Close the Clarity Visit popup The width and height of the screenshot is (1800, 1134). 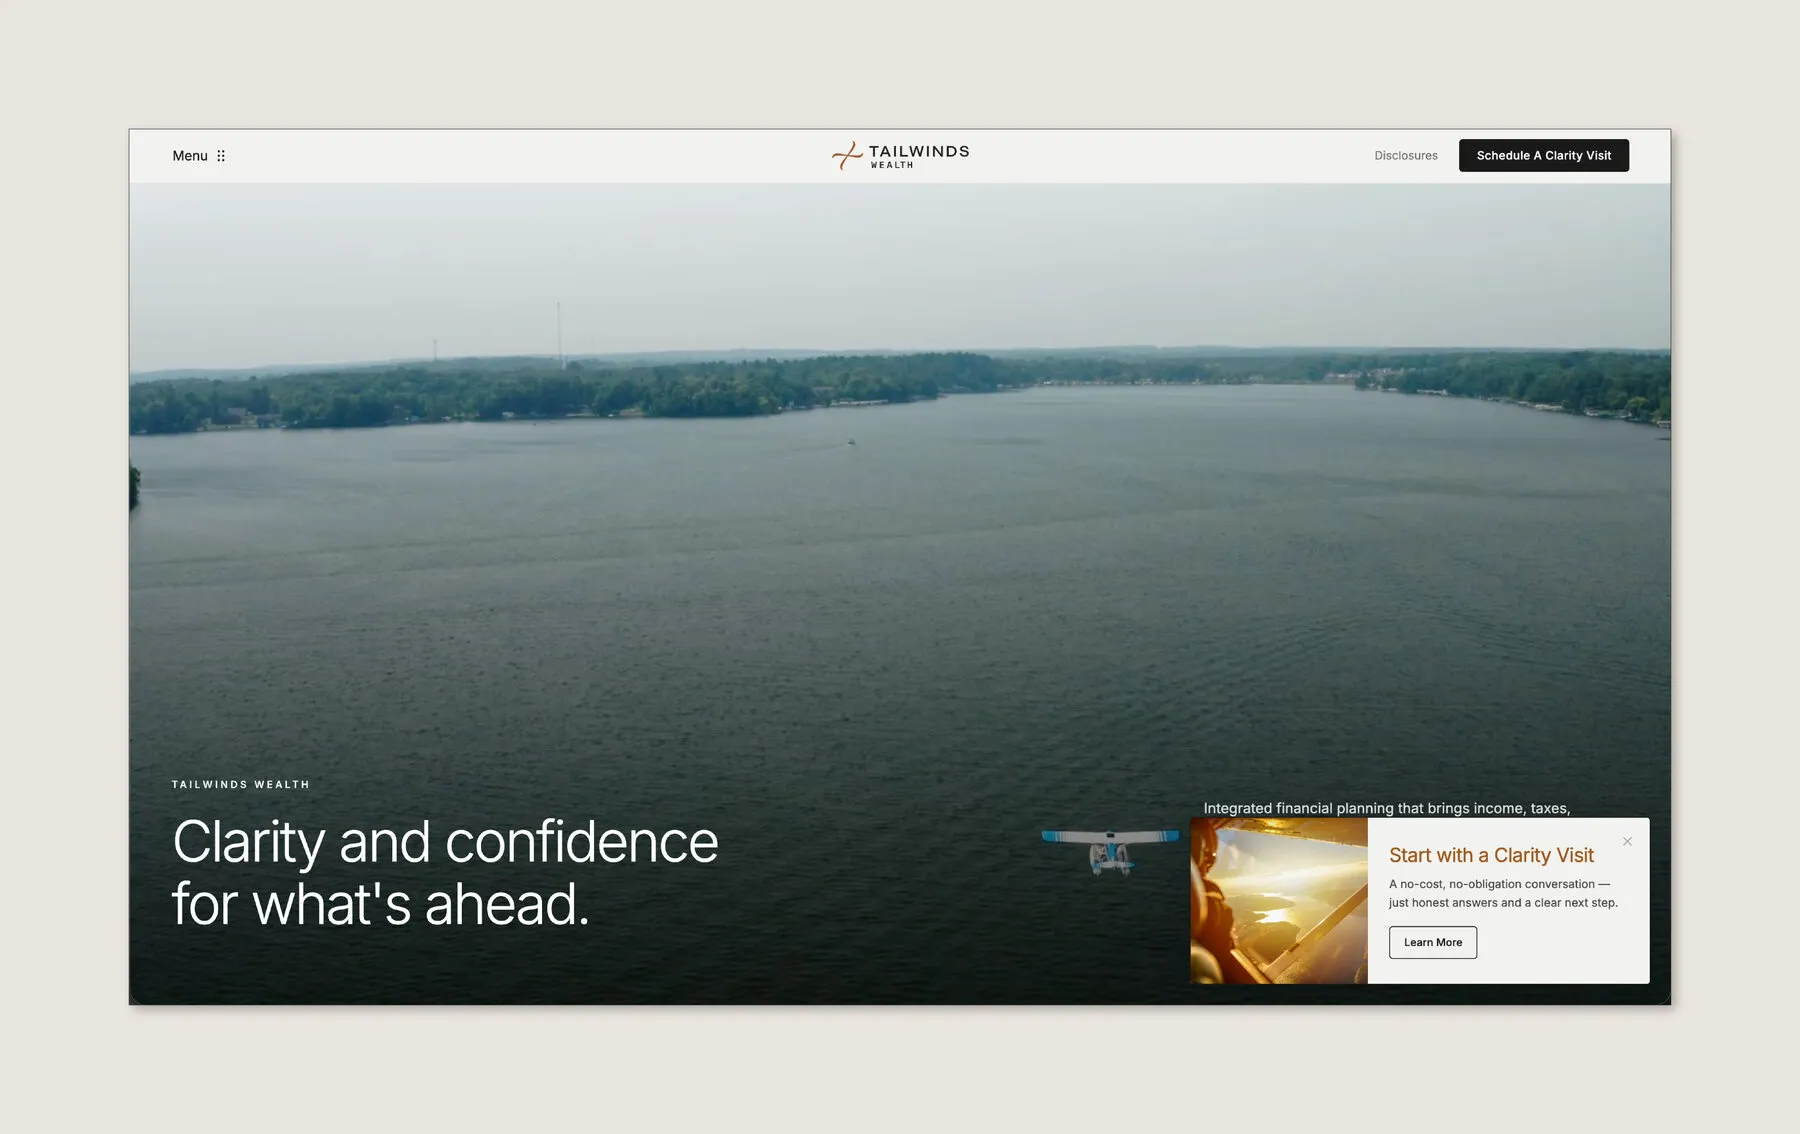(1627, 841)
